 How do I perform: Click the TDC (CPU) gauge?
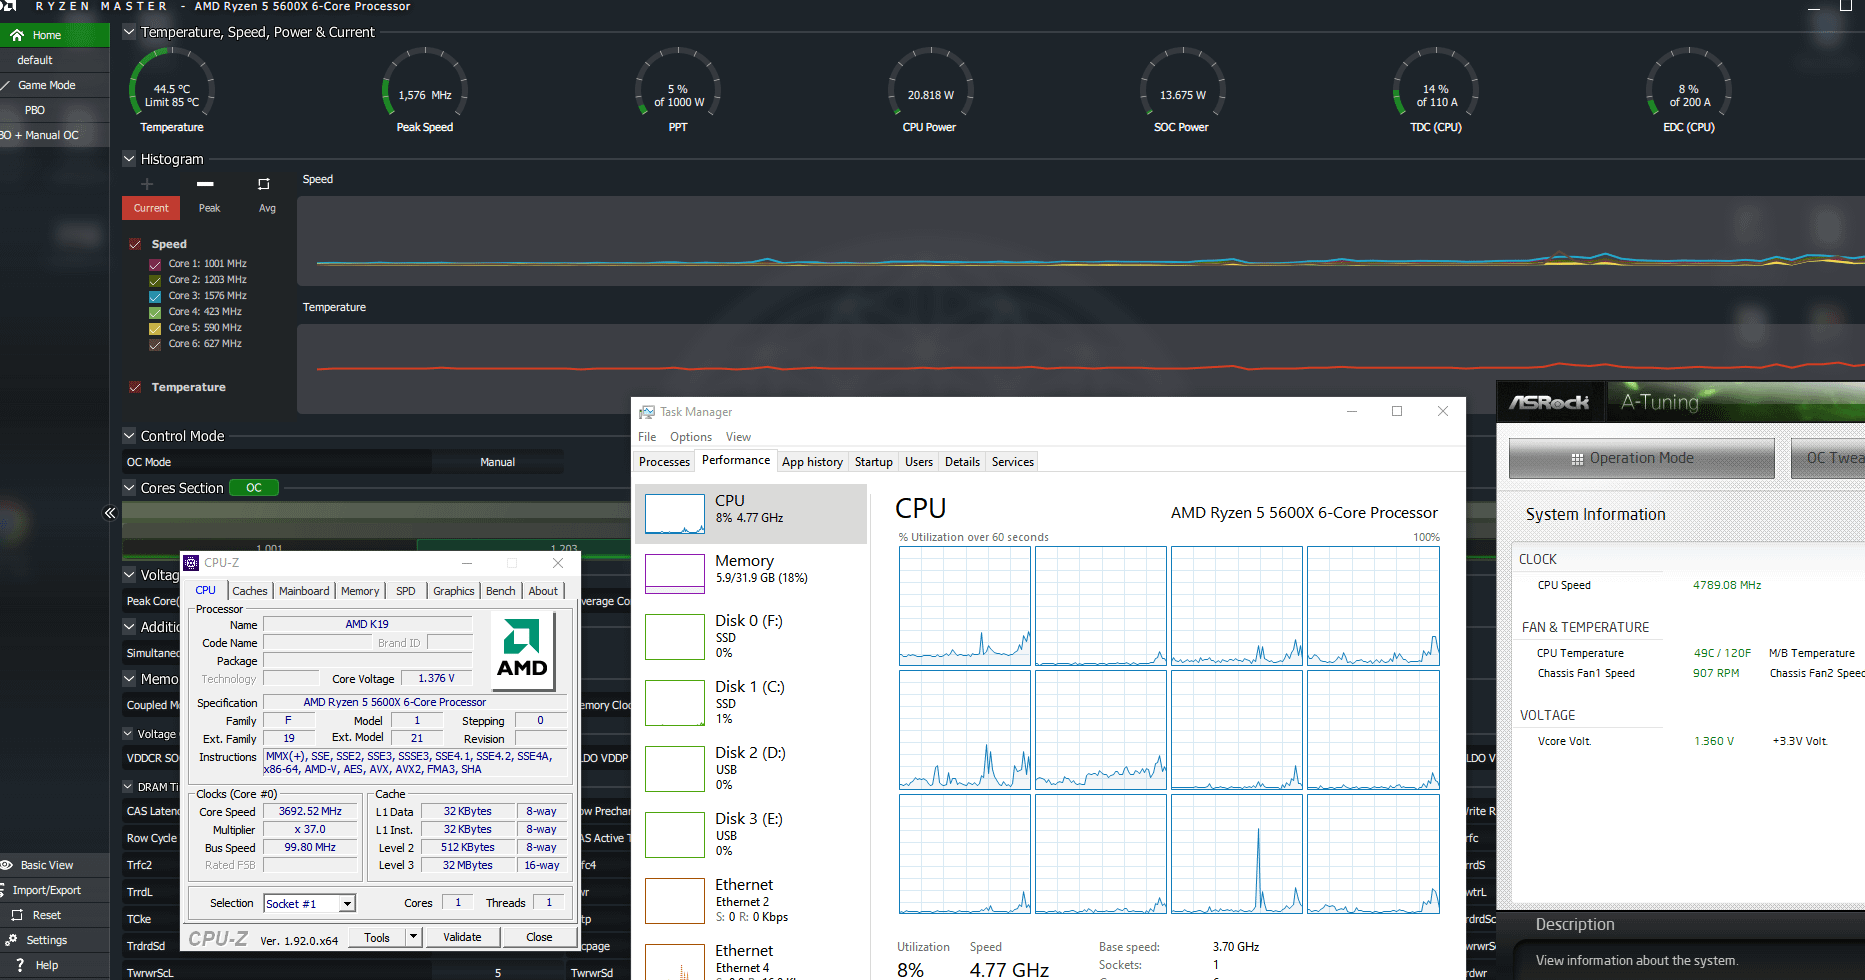pyautogui.click(x=1436, y=90)
